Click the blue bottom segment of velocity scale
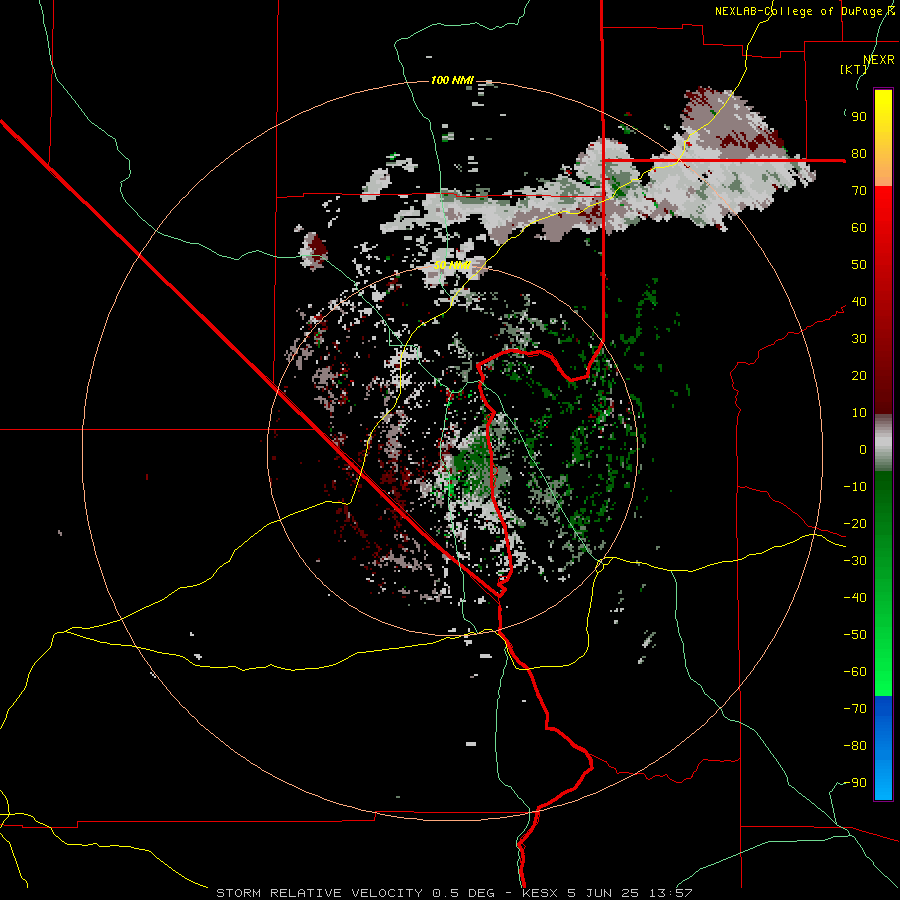 tap(883, 748)
